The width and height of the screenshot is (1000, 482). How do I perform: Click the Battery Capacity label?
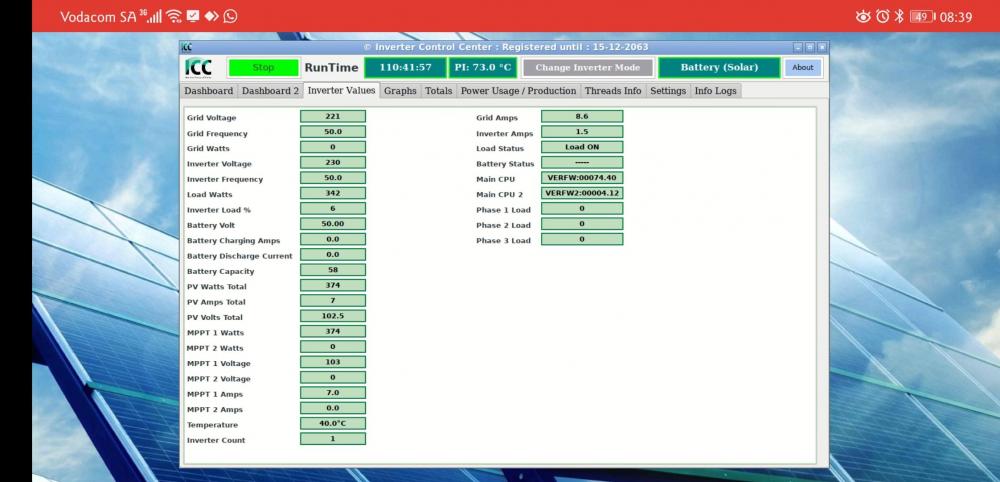pyautogui.click(x=220, y=272)
